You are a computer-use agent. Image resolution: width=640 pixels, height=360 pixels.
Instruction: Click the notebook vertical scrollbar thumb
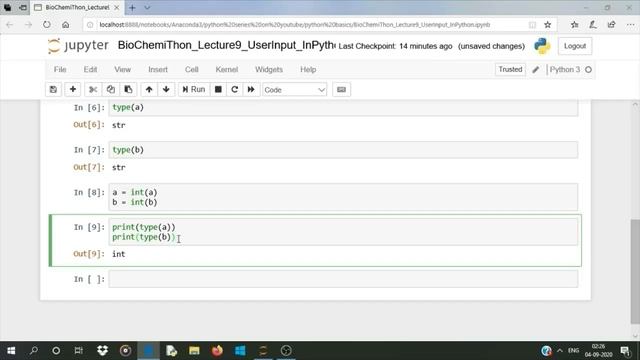click(635, 271)
